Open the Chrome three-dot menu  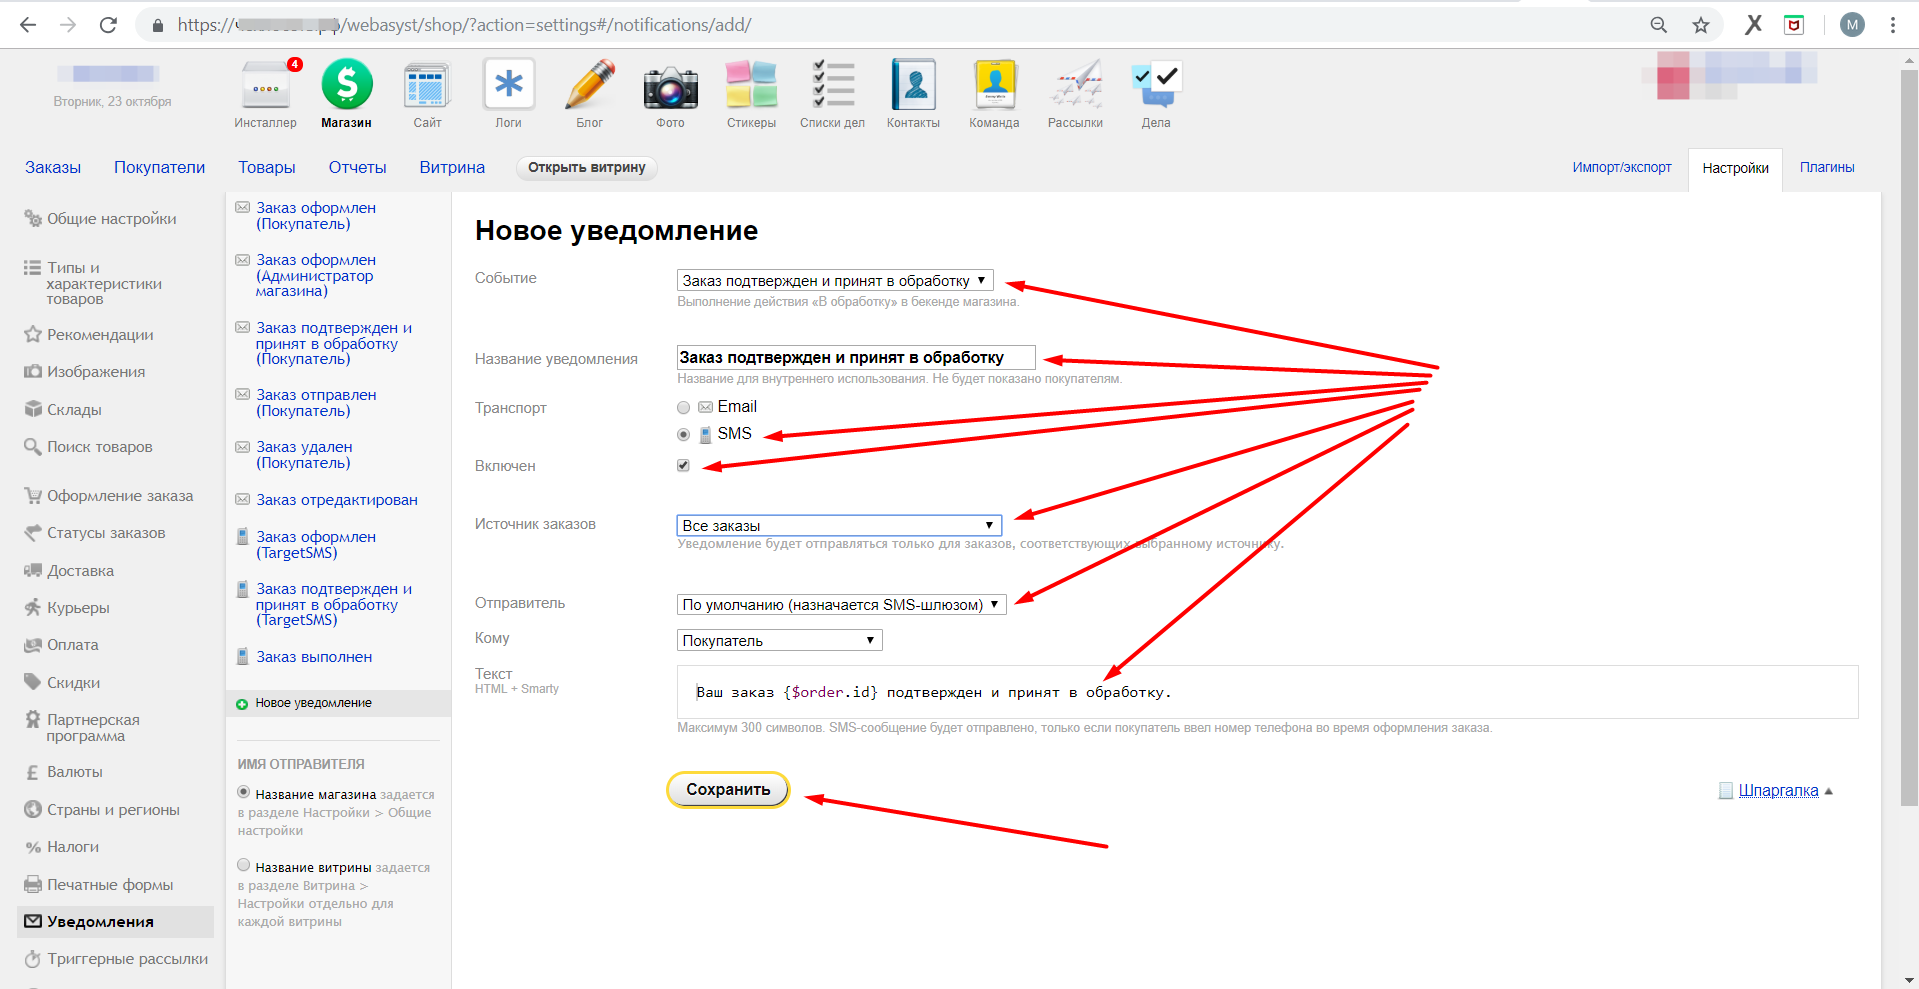(x=1893, y=25)
